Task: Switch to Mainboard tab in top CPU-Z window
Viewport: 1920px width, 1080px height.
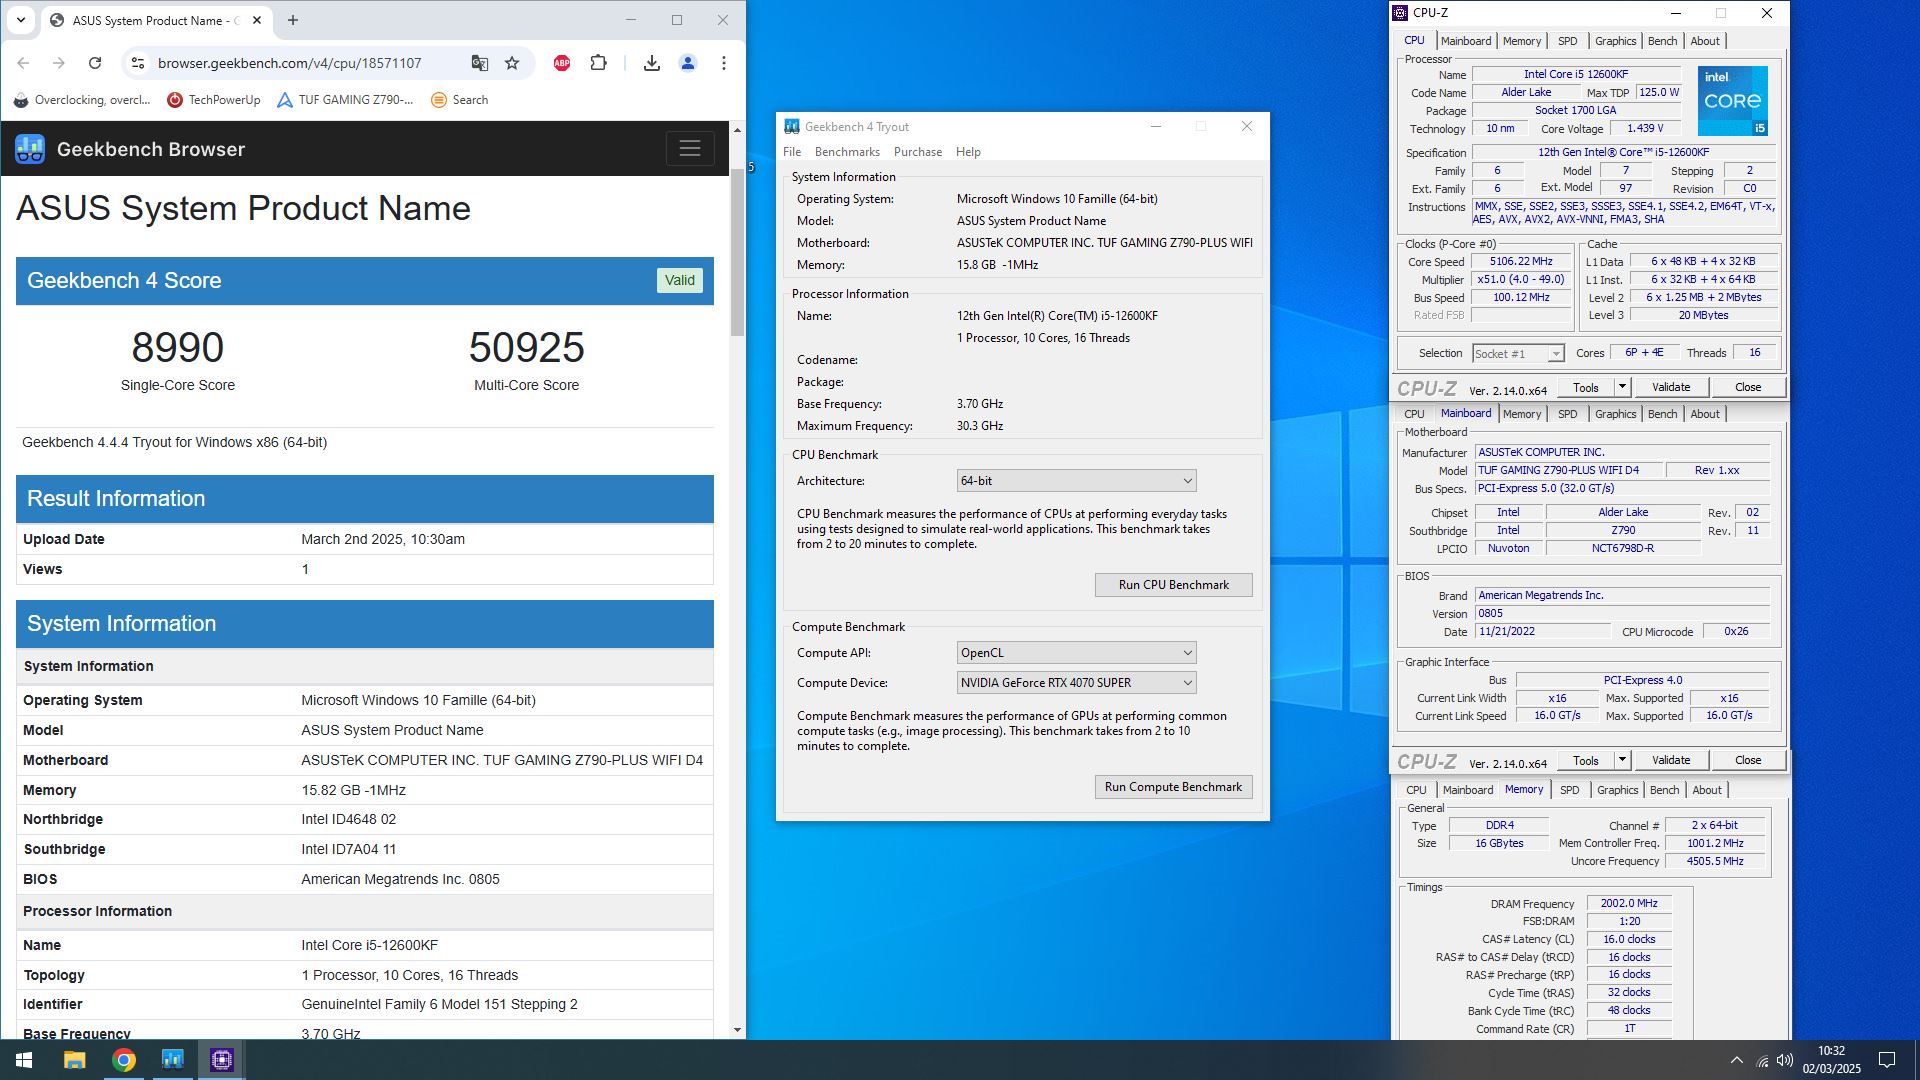Action: (x=1466, y=41)
